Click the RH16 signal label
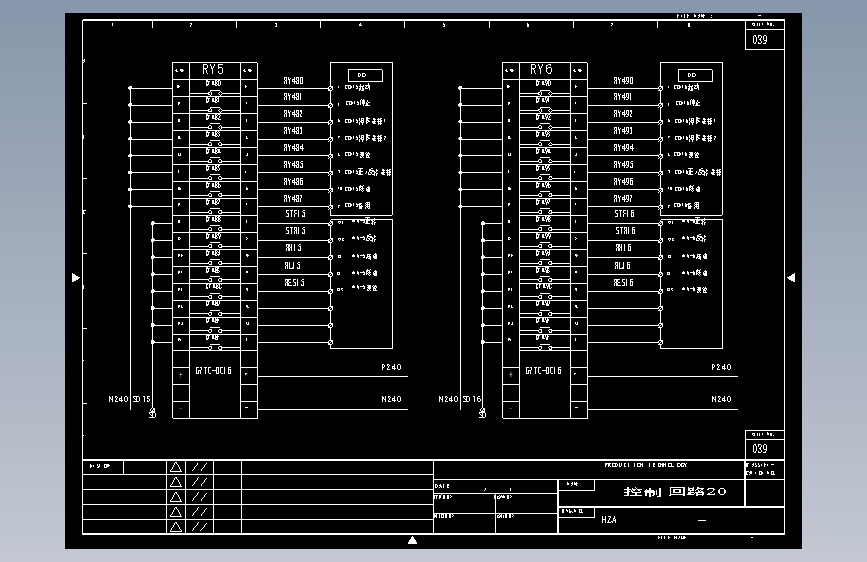Image resolution: width=867 pixels, height=562 pixels. click(623, 248)
